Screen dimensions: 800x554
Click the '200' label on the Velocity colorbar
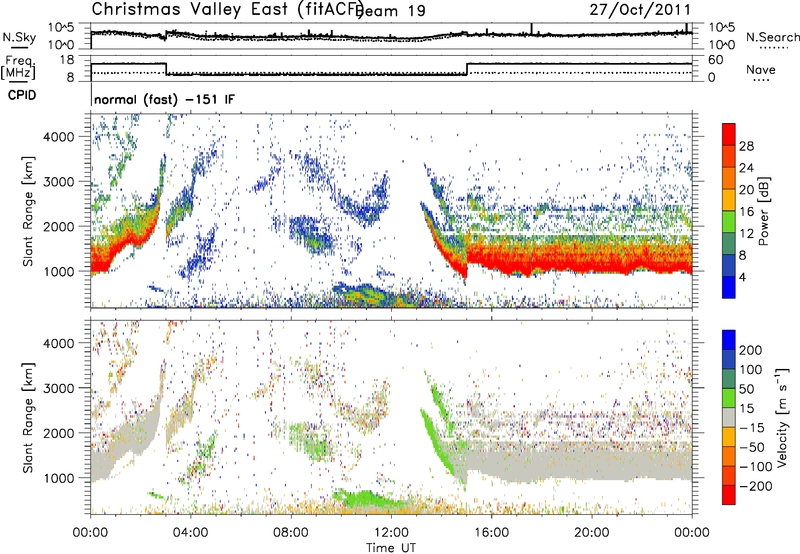[x=751, y=350]
